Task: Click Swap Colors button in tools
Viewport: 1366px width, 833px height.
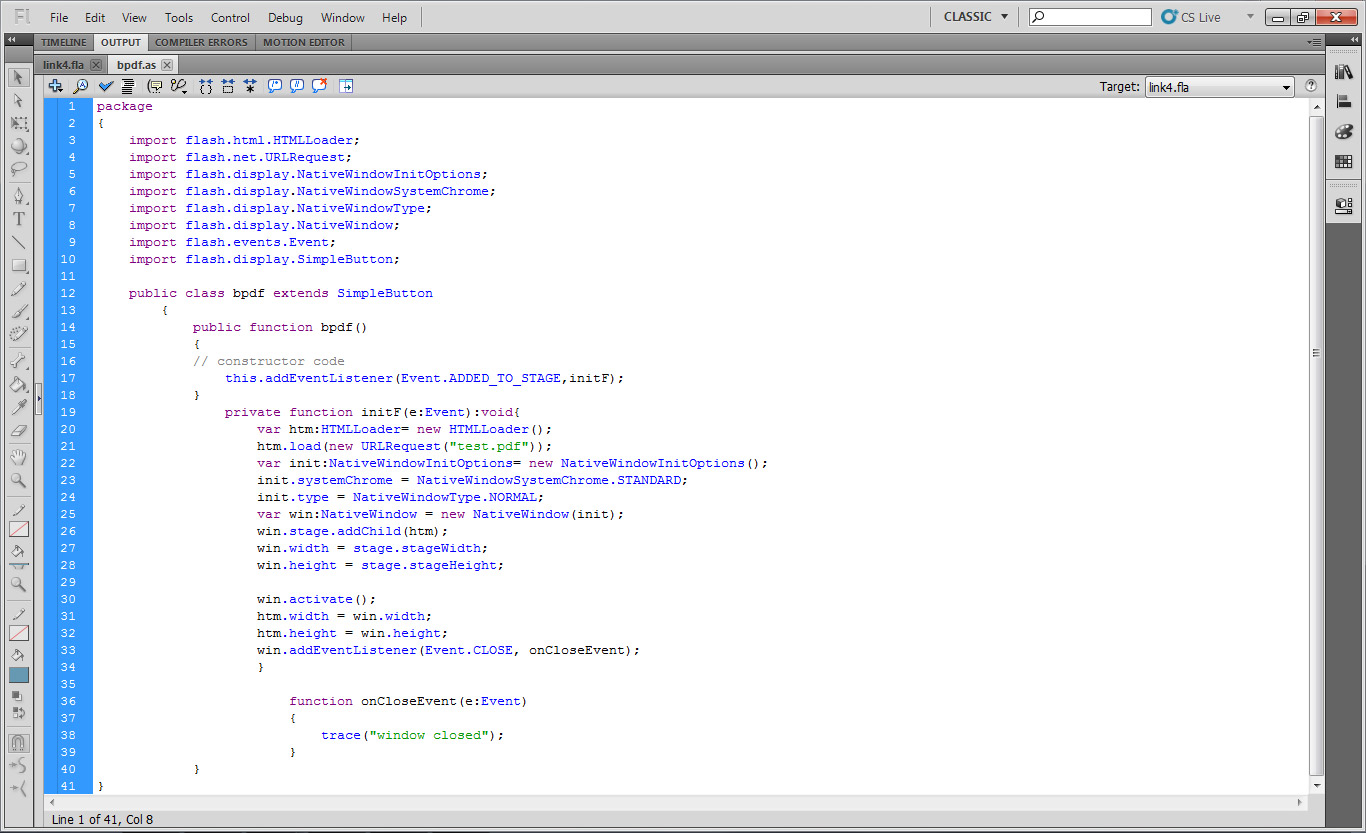Action: (17, 713)
